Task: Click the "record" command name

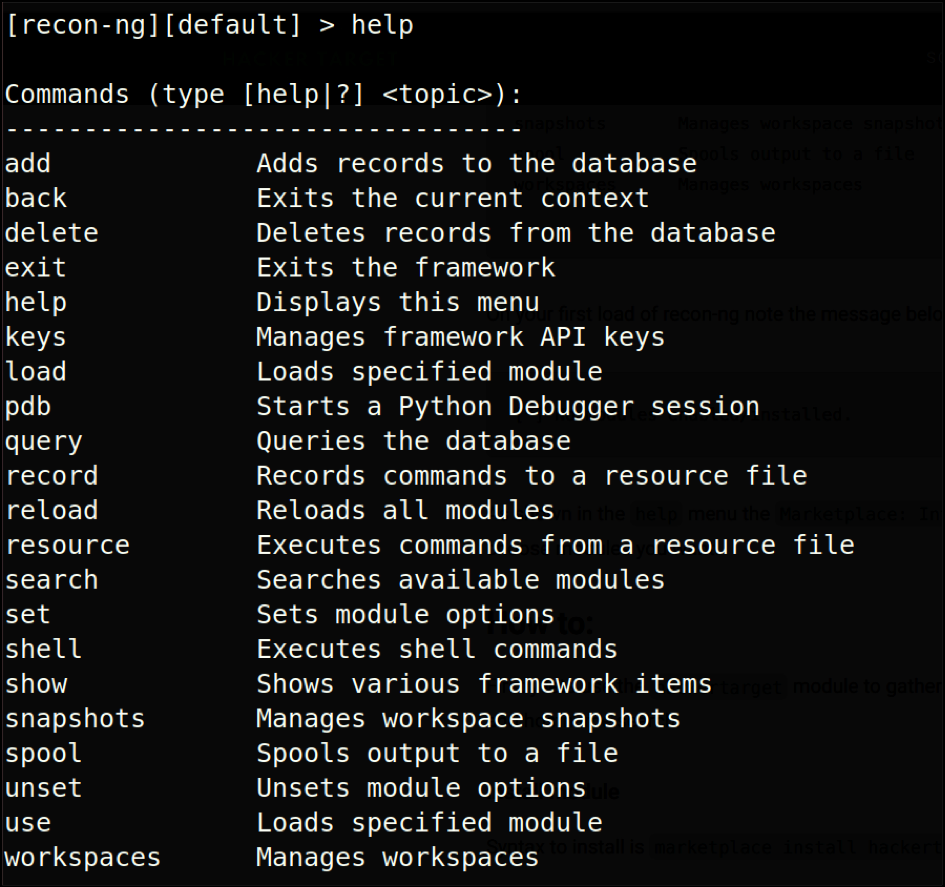Action: coord(52,476)
